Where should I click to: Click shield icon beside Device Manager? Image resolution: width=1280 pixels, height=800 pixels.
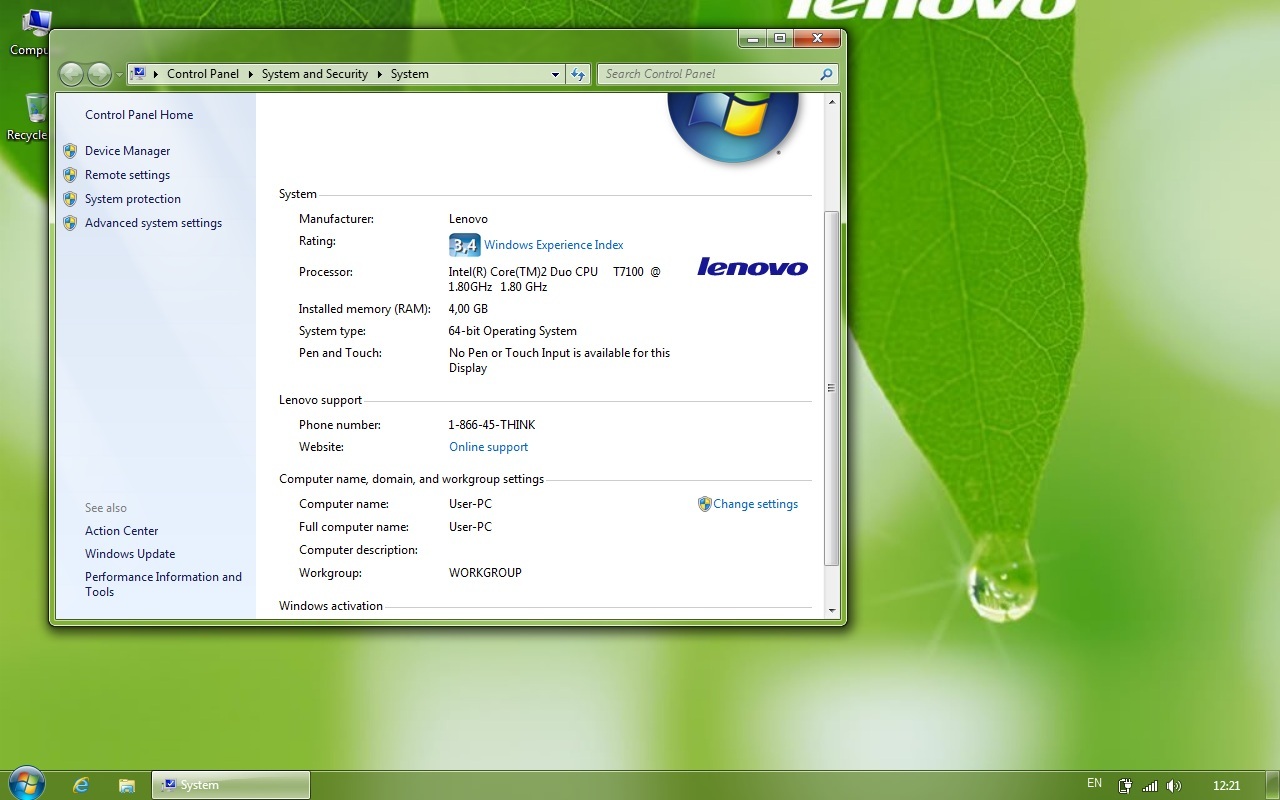point(70,151)
